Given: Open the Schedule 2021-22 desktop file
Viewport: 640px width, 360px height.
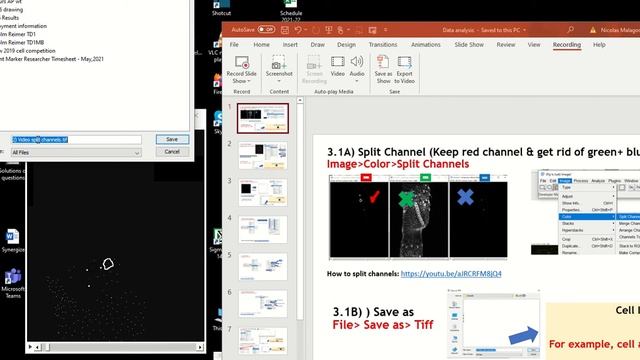Looking at the screenshot, I should [x=291, y=11].
